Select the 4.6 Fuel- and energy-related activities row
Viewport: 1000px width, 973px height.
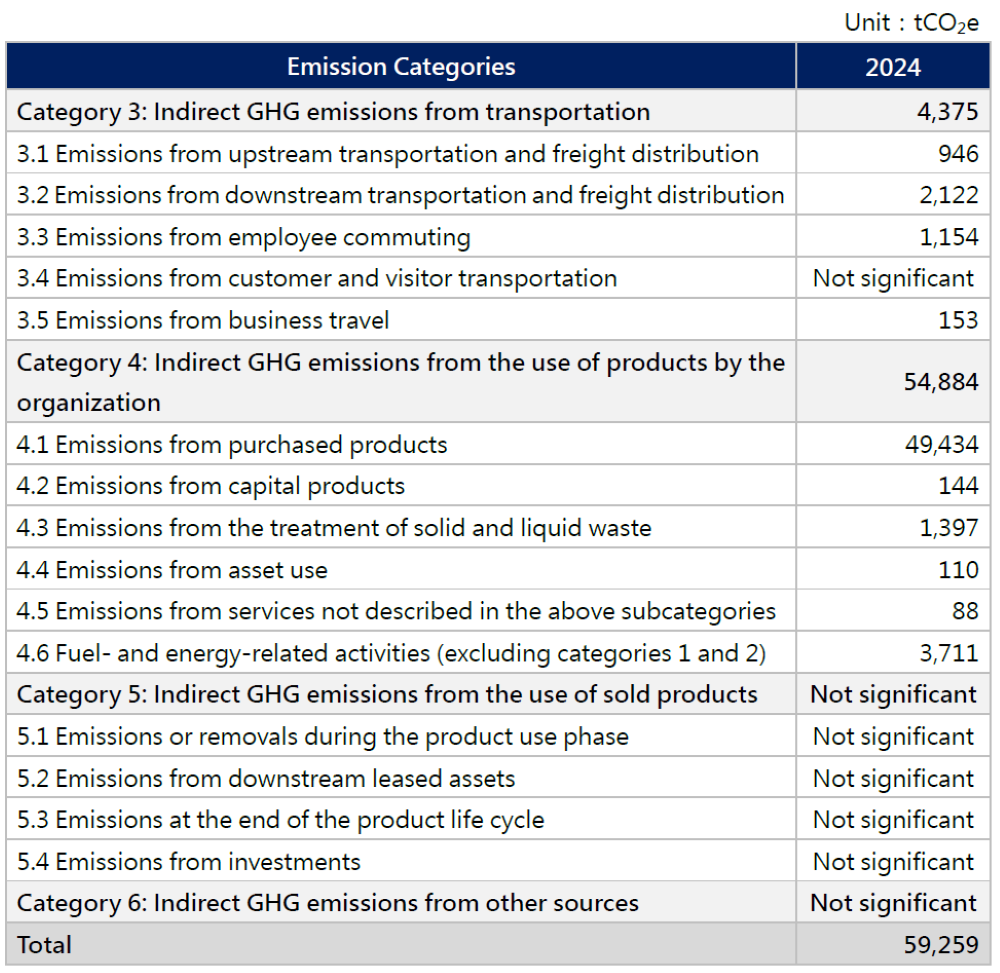point(391,654)
